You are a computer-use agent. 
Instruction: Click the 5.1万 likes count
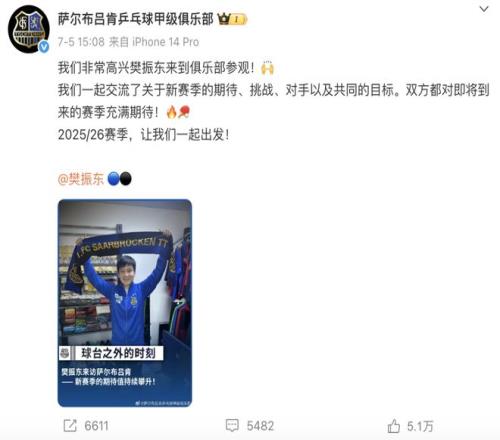pos(420,426)
